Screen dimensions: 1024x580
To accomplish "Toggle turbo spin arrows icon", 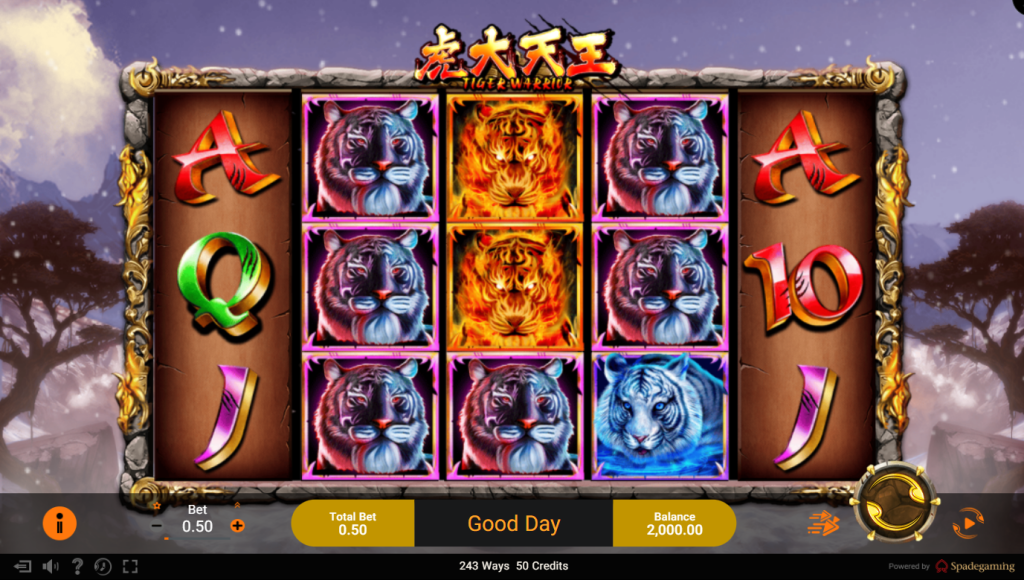I will [x=823, y=523].
